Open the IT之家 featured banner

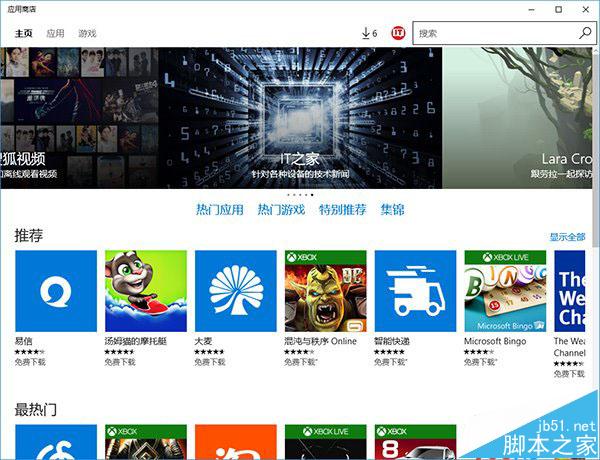pos(300,118)
